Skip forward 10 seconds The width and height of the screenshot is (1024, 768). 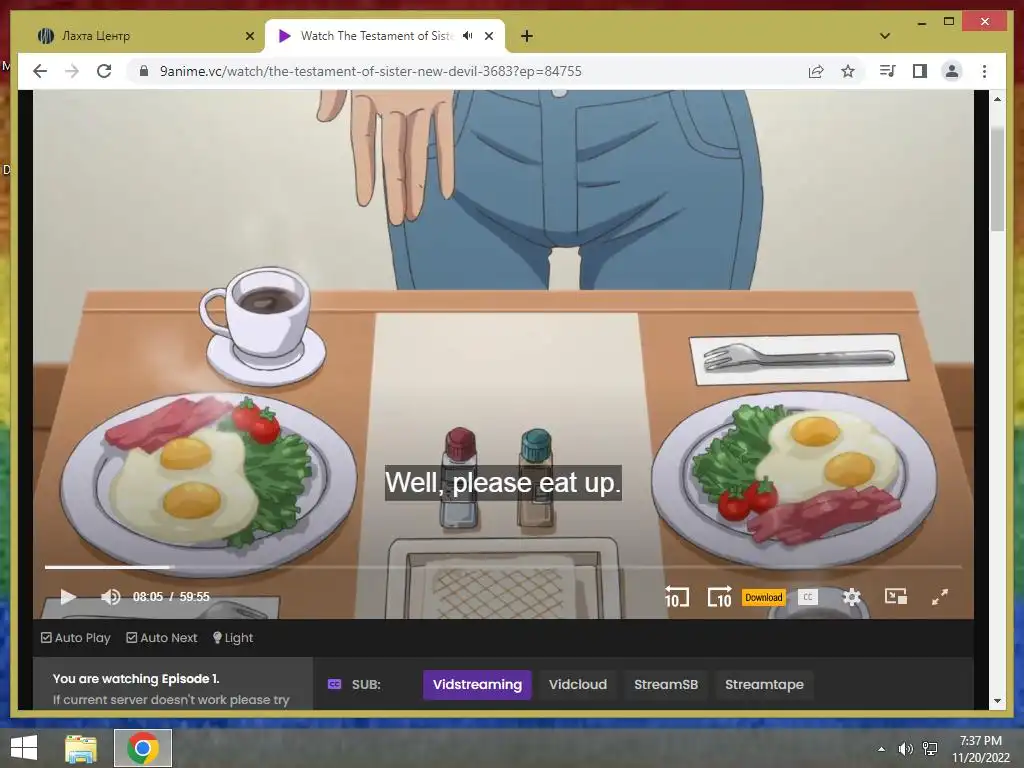click(x=719, y=596)
